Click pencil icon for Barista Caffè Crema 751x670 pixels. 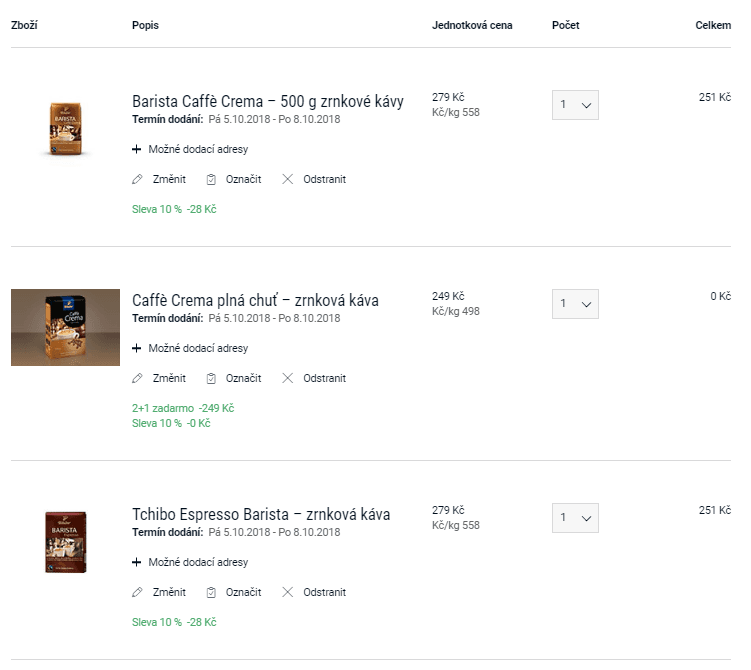tap(137, 179)
